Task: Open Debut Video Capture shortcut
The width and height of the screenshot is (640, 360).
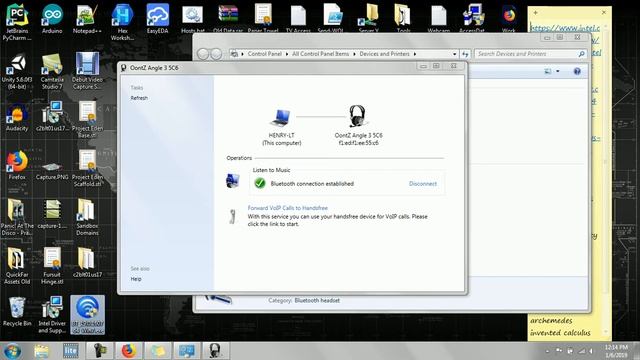Action: pyautogui.click(x=87, y=71)
